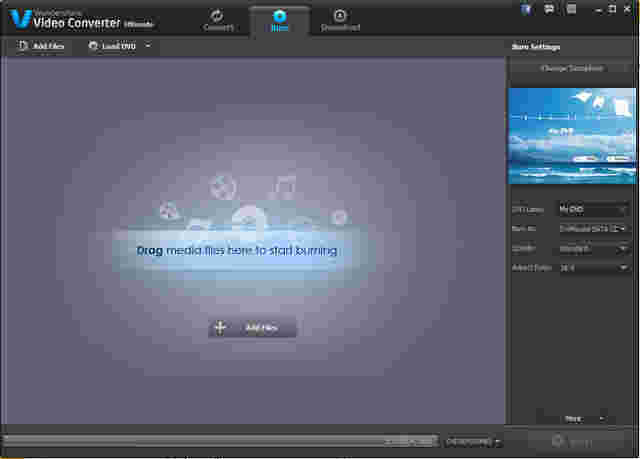The height and width of the screenshot is (459, 640).
Task: Close the Video Converter window
Action: click(x=627, y=9)
